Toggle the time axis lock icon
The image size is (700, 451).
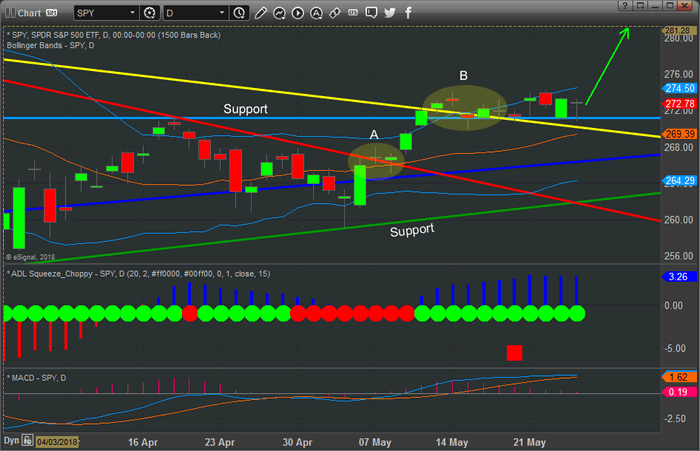coord(28,441)
